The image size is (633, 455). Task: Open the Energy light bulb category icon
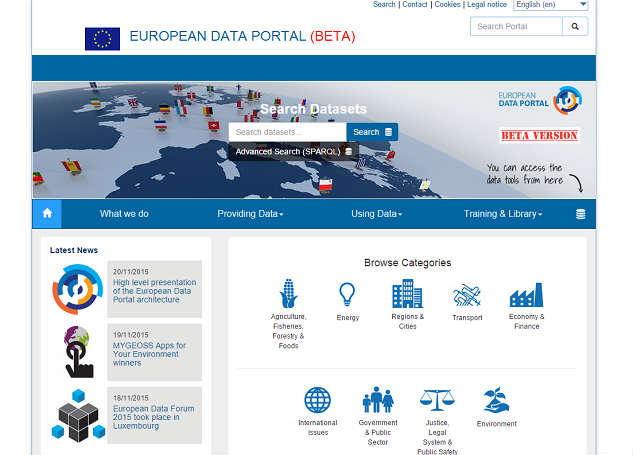pyautogui.click(x=347, y=294)
